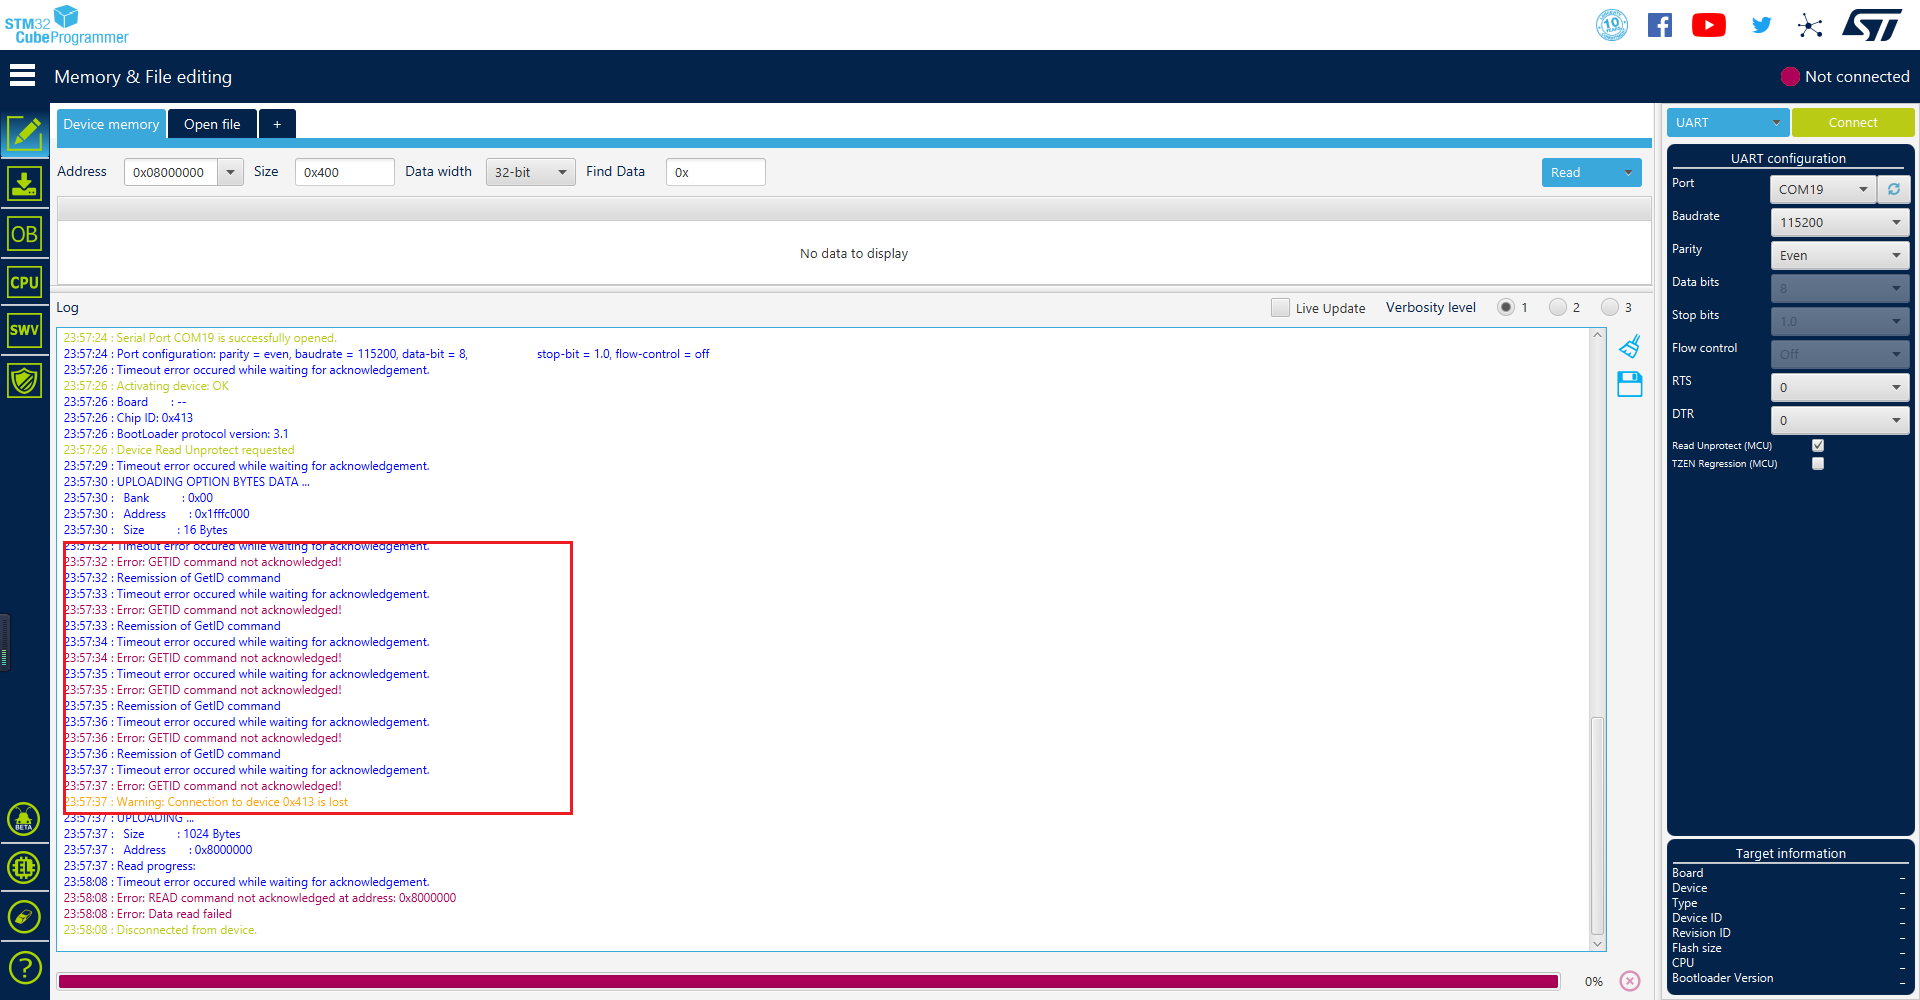This screenshot has width=1920, height=1000.
Task: Click the ST logo
Action: click(1872, 25)
